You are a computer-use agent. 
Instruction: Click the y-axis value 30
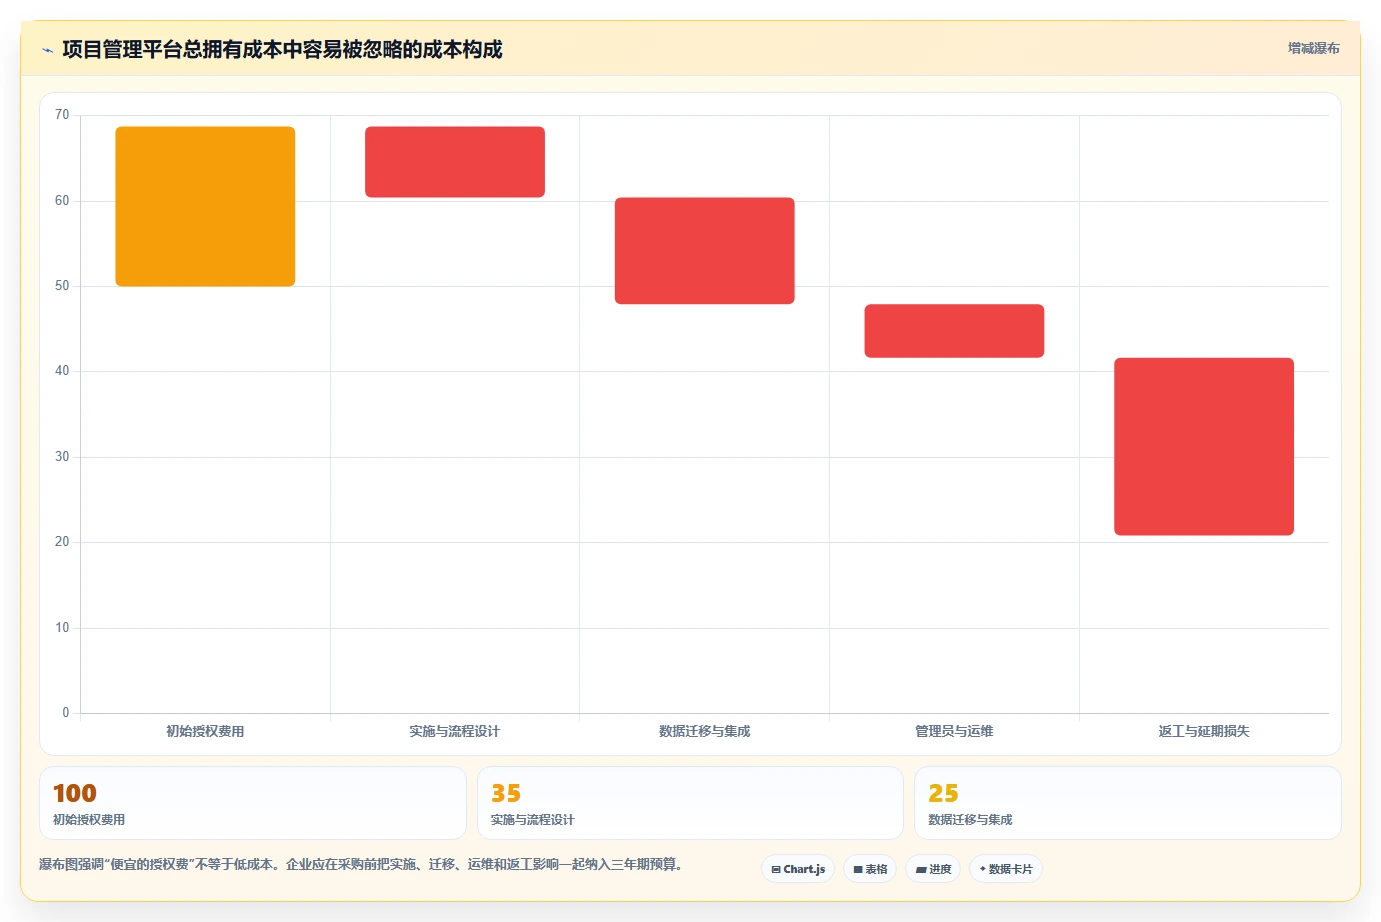62,457
